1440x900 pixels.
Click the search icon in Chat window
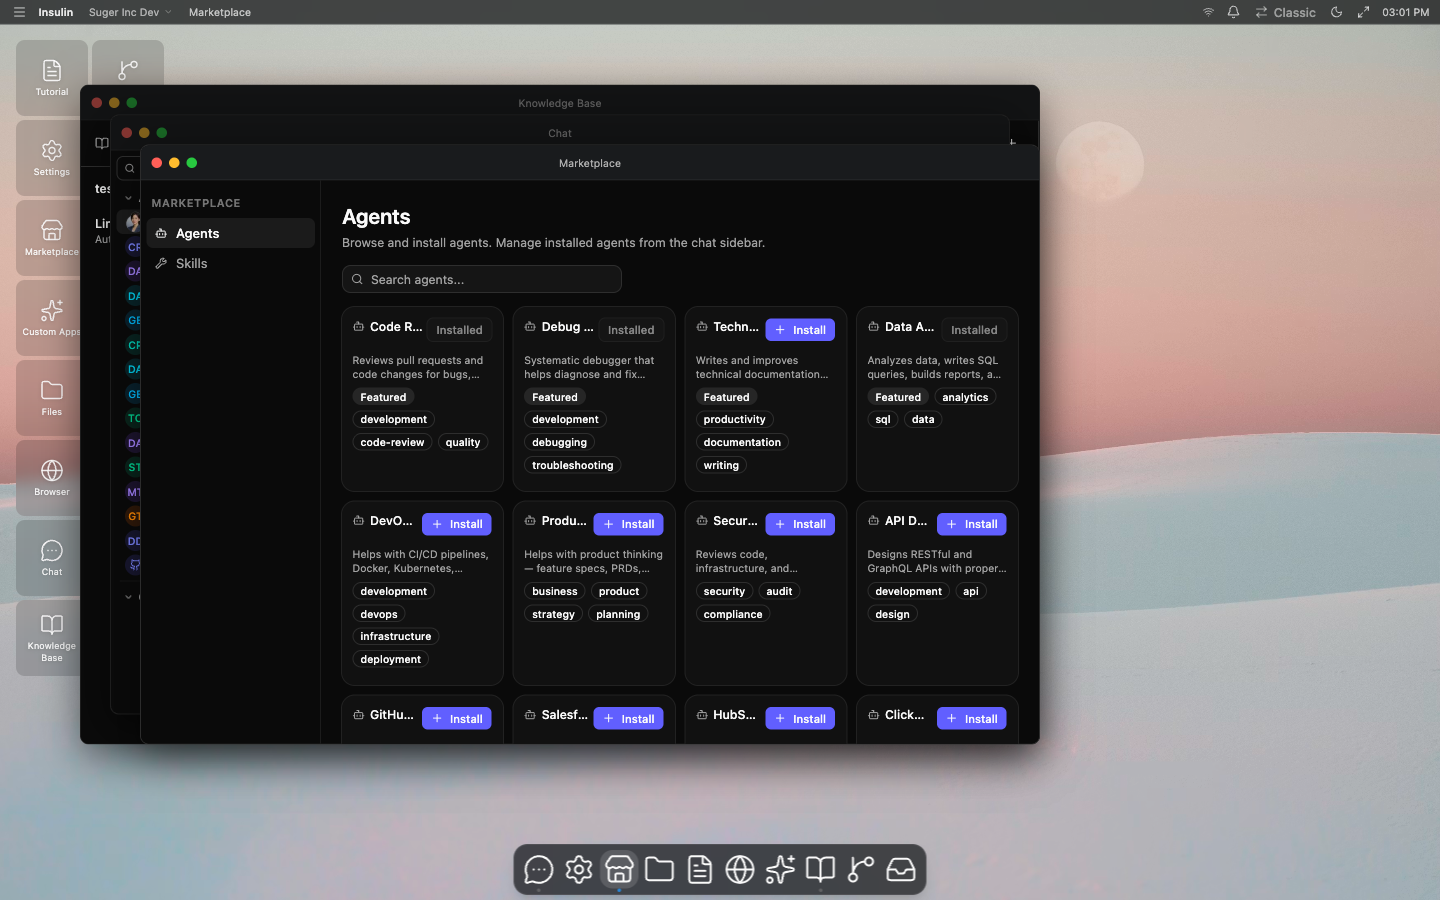pyautogui.click(x=129, y=168)
